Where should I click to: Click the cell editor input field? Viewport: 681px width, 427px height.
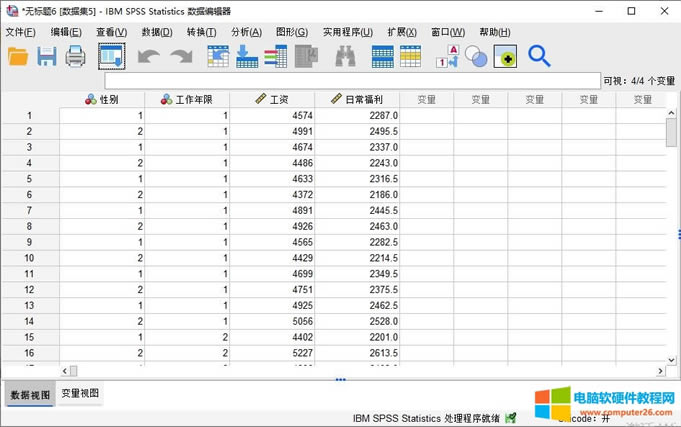click(351, 80)
